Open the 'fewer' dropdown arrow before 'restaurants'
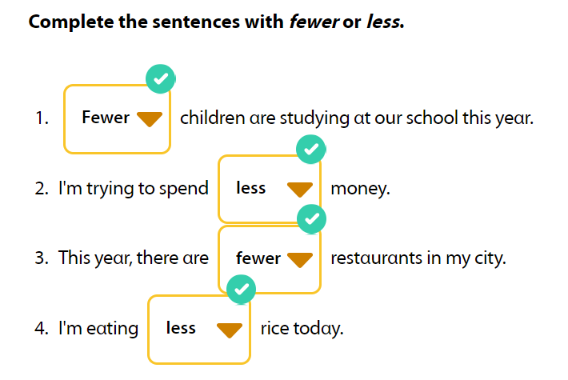 click(300, 260)
